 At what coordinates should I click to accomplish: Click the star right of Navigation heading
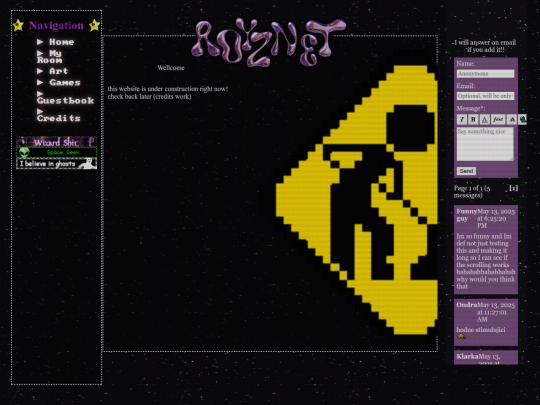coord(94,25)
